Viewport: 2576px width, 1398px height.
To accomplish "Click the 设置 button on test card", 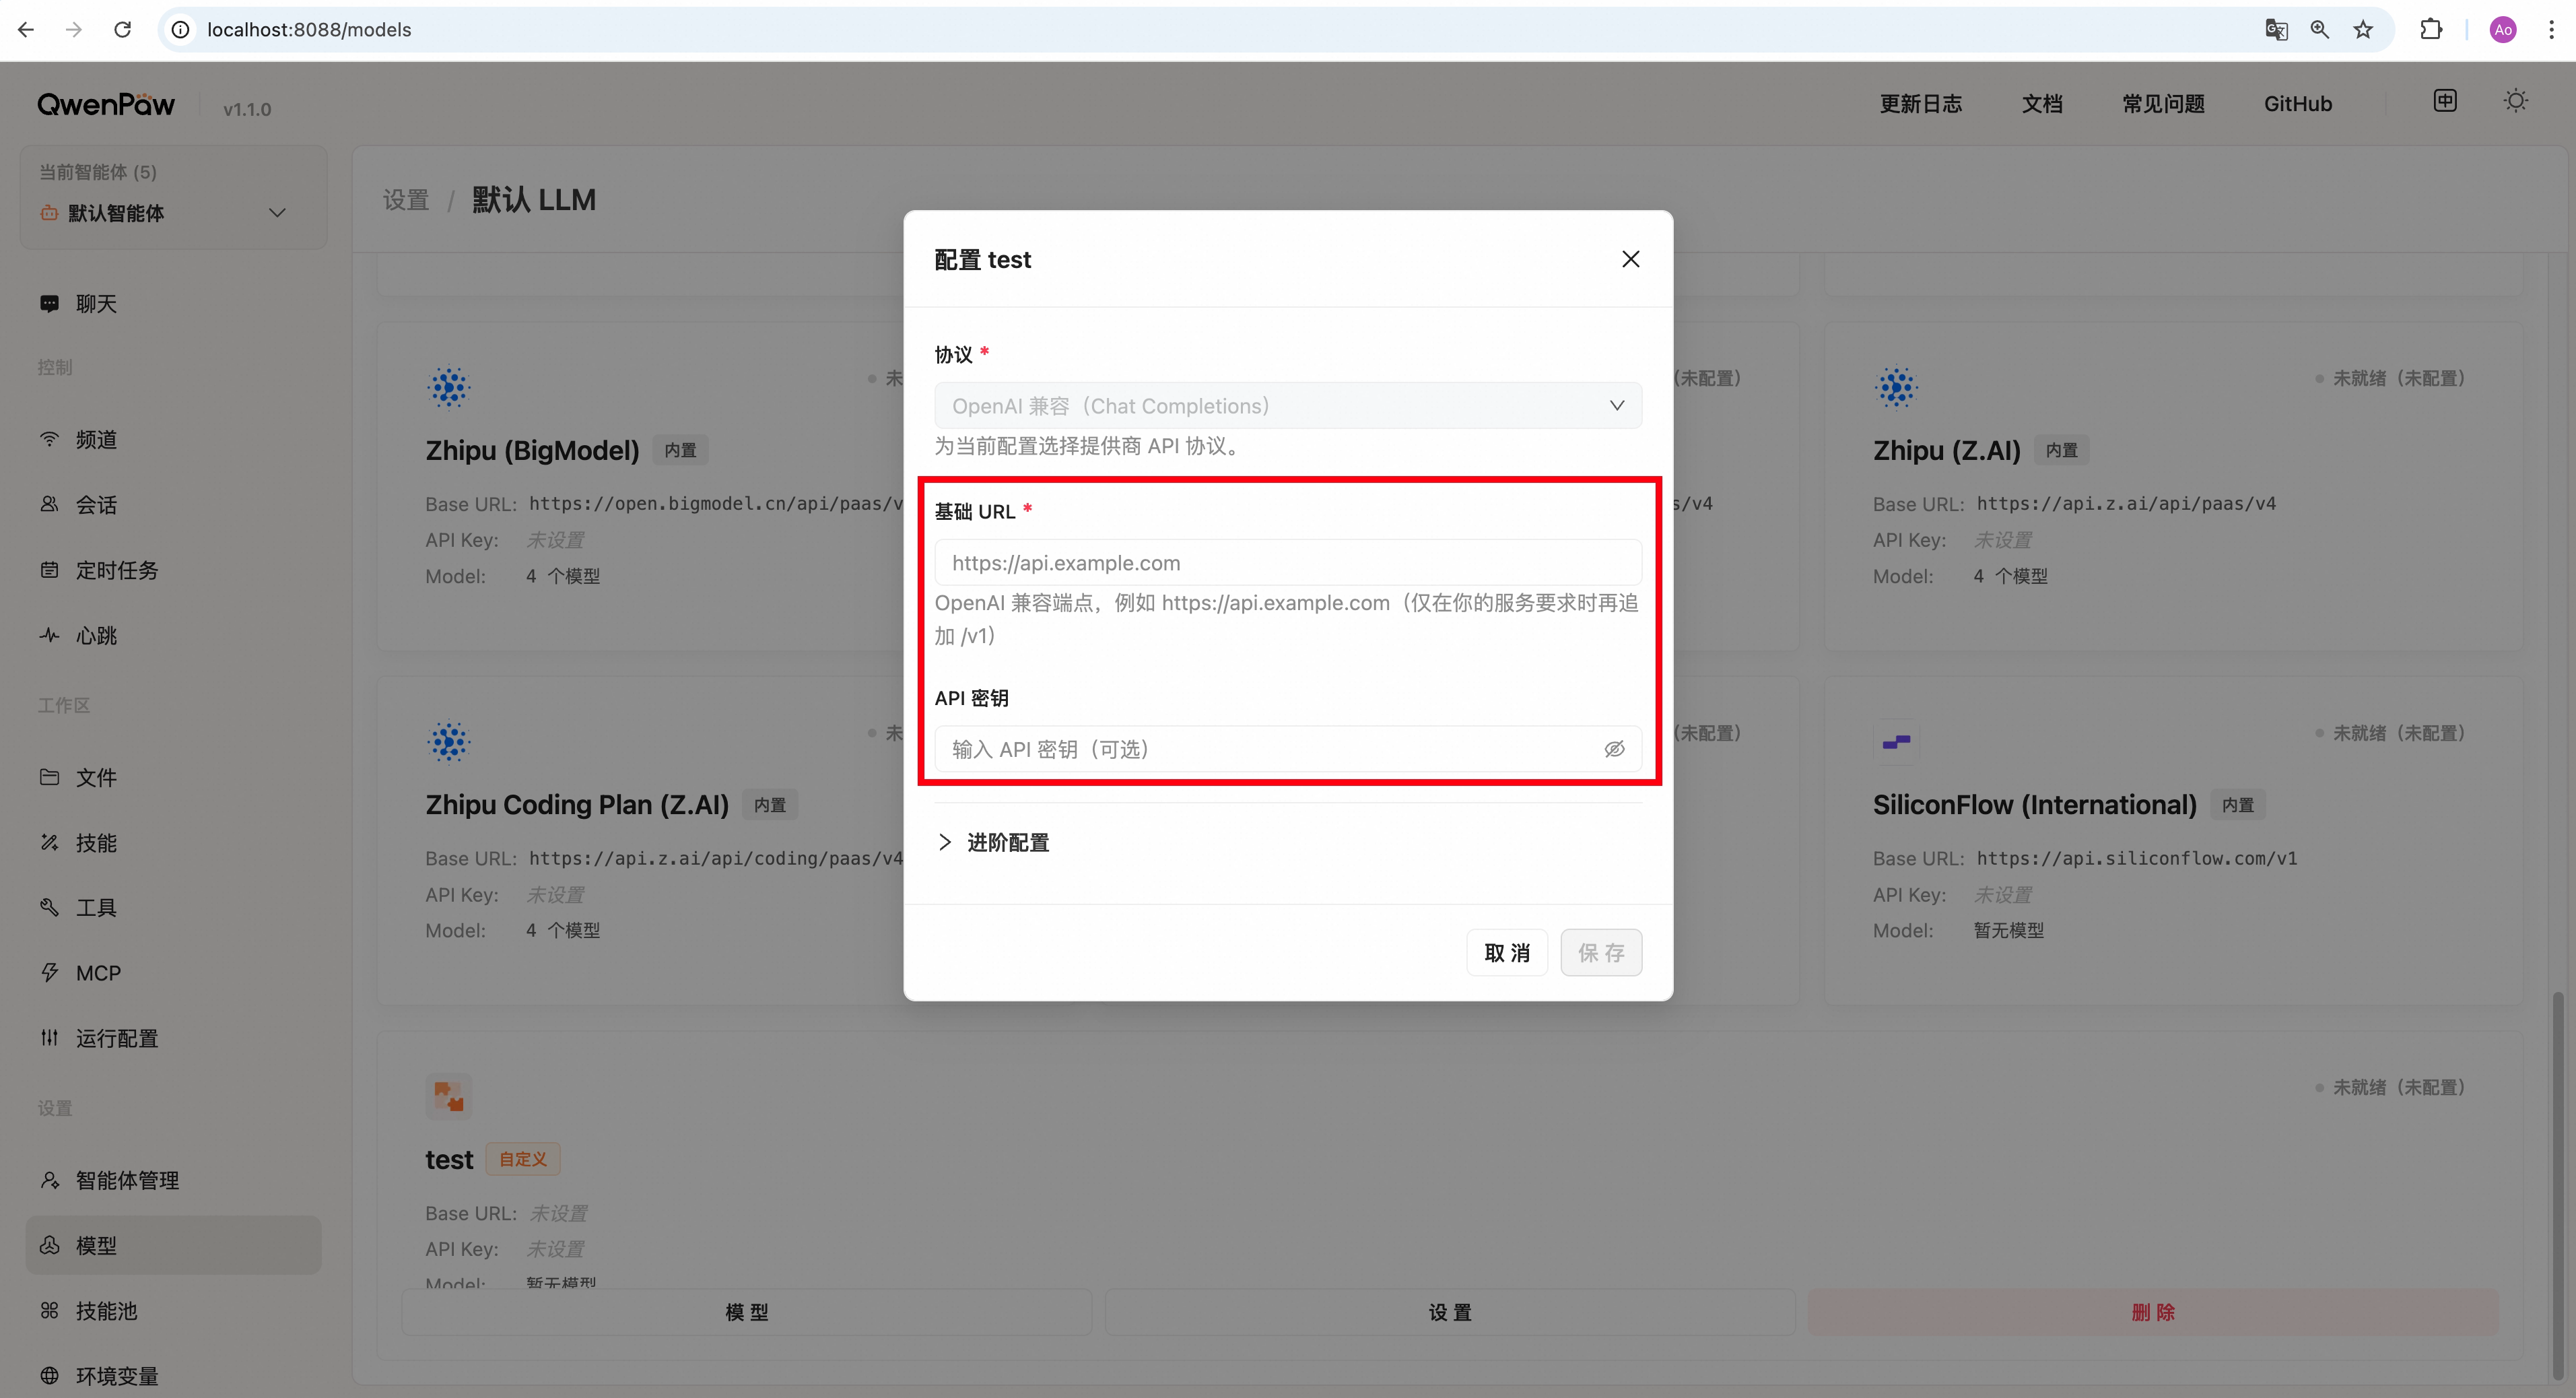I will tap(1450, 1312).
